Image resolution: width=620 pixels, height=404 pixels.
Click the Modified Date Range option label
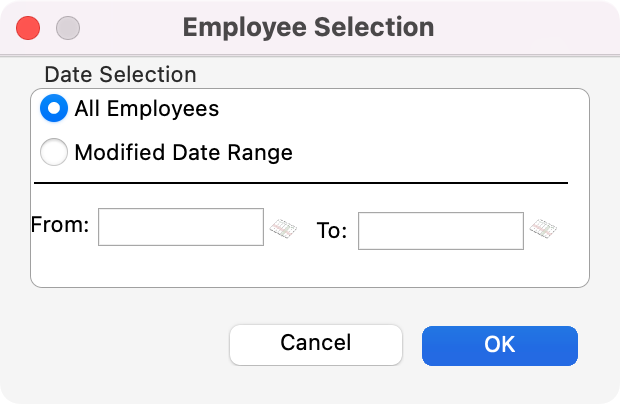click(x=183, y=153)
